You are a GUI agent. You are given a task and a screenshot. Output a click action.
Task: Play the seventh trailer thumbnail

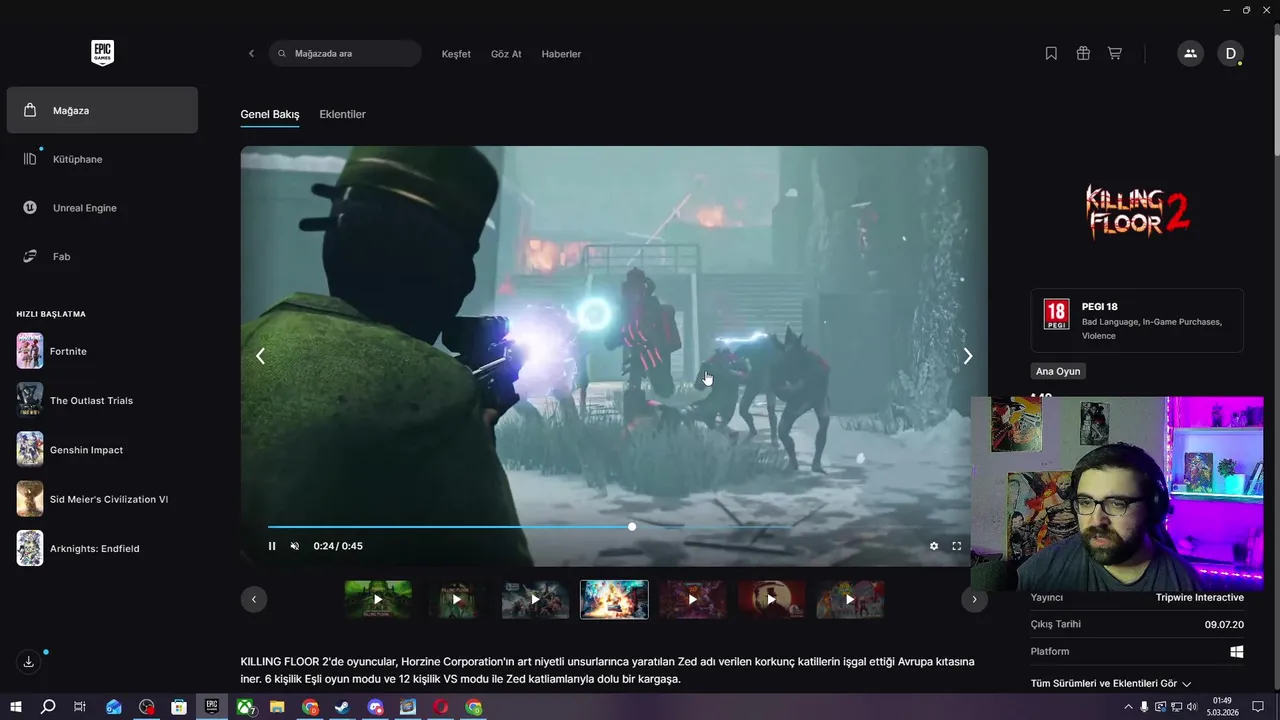(849, 600)
